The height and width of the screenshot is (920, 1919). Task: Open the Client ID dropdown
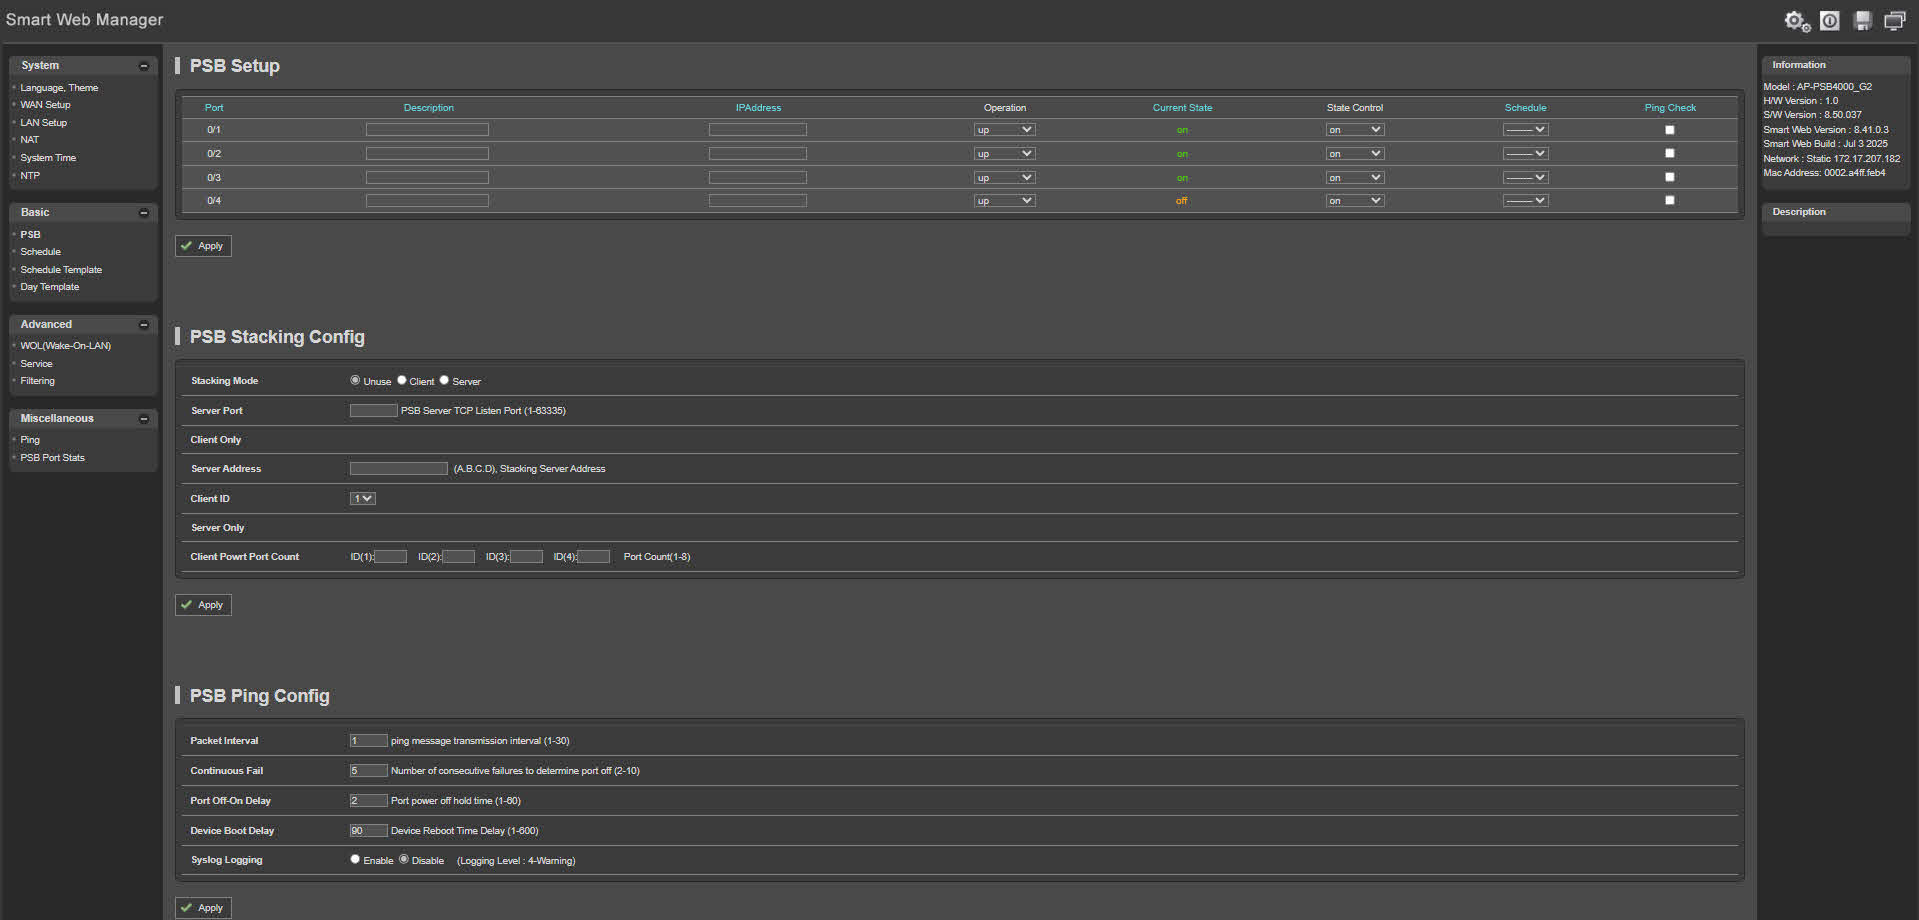362,498
